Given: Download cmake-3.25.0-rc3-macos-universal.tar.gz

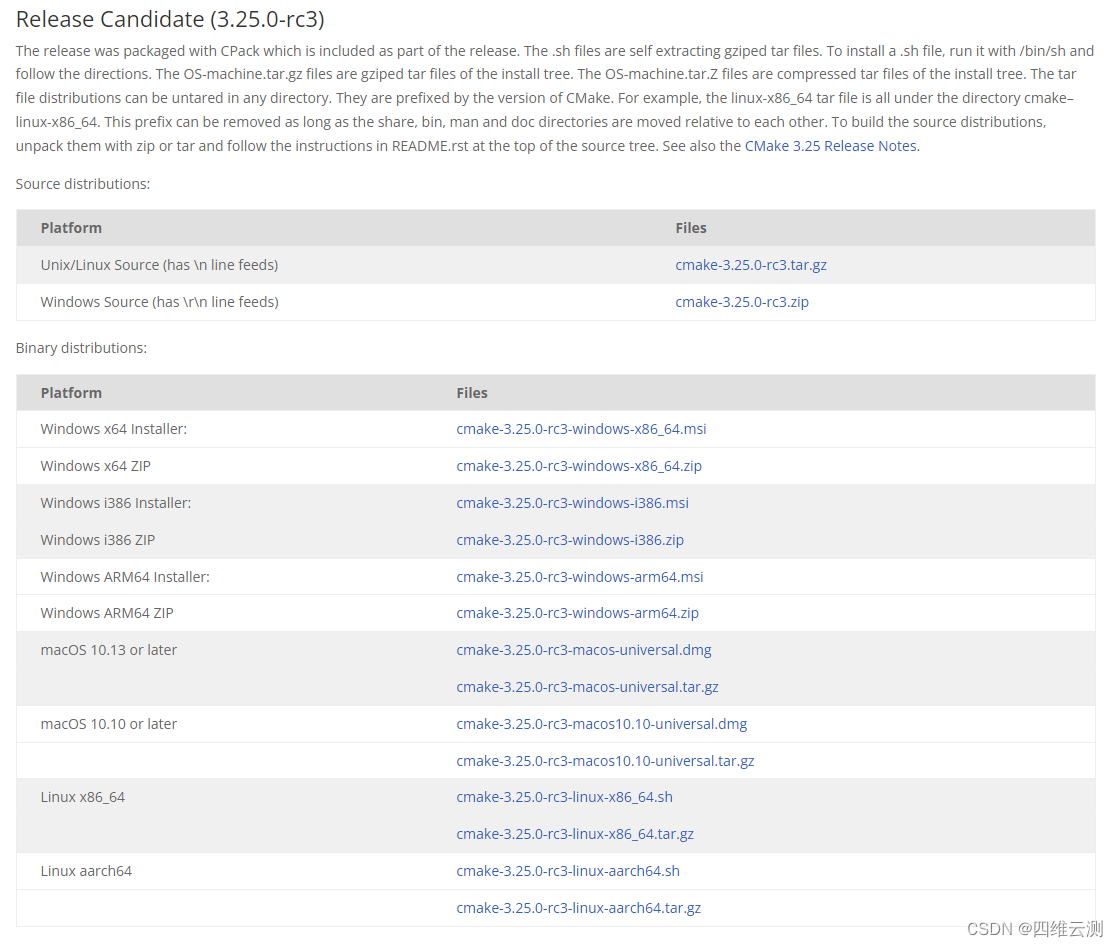Looking at the screenshot, I should (587, 687).
